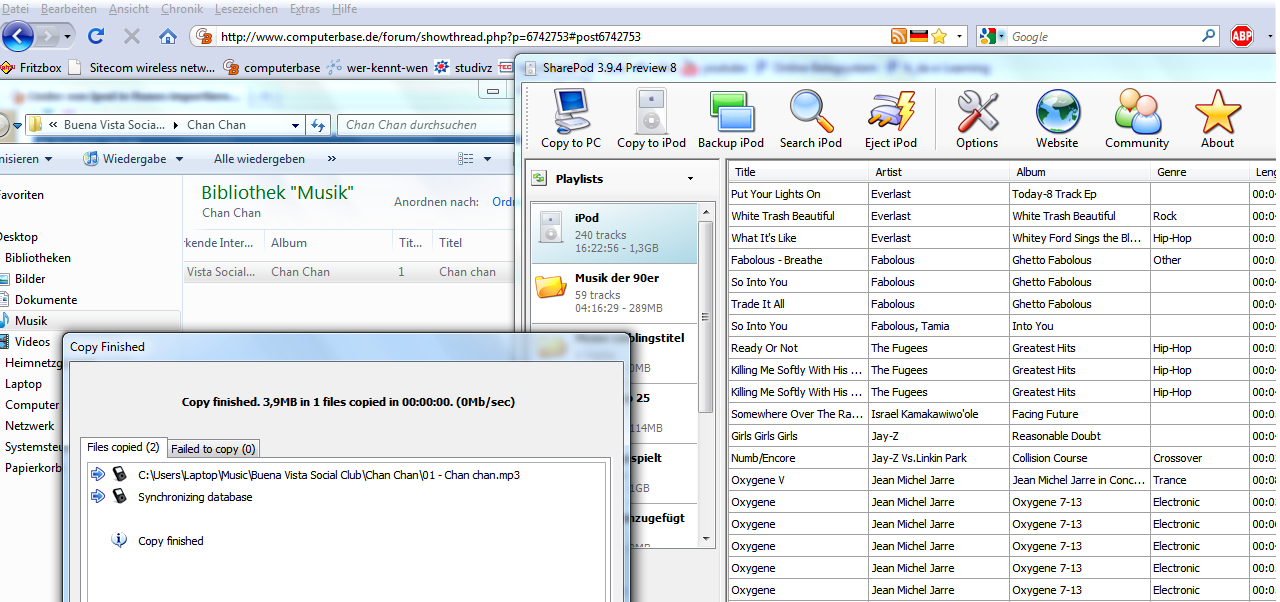Click the Firefox forward arrow
Image resolution: width=1280 pixels, height=602 pixels.
[48, 36]
